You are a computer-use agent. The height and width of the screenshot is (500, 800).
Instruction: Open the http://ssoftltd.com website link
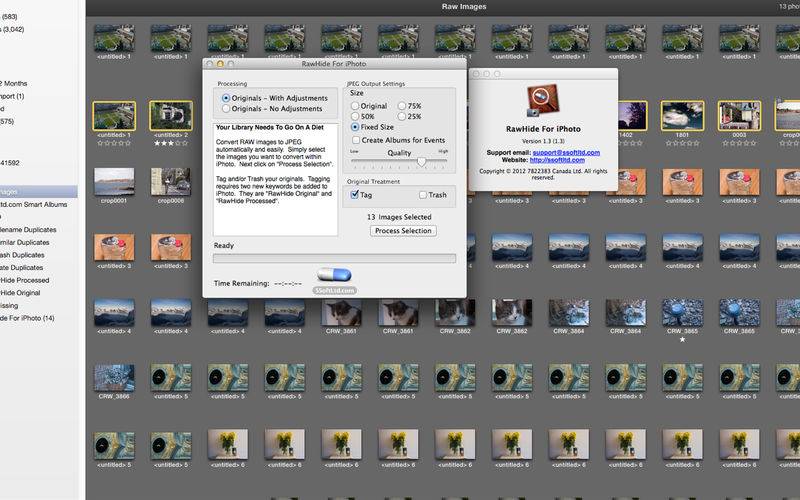557,160
